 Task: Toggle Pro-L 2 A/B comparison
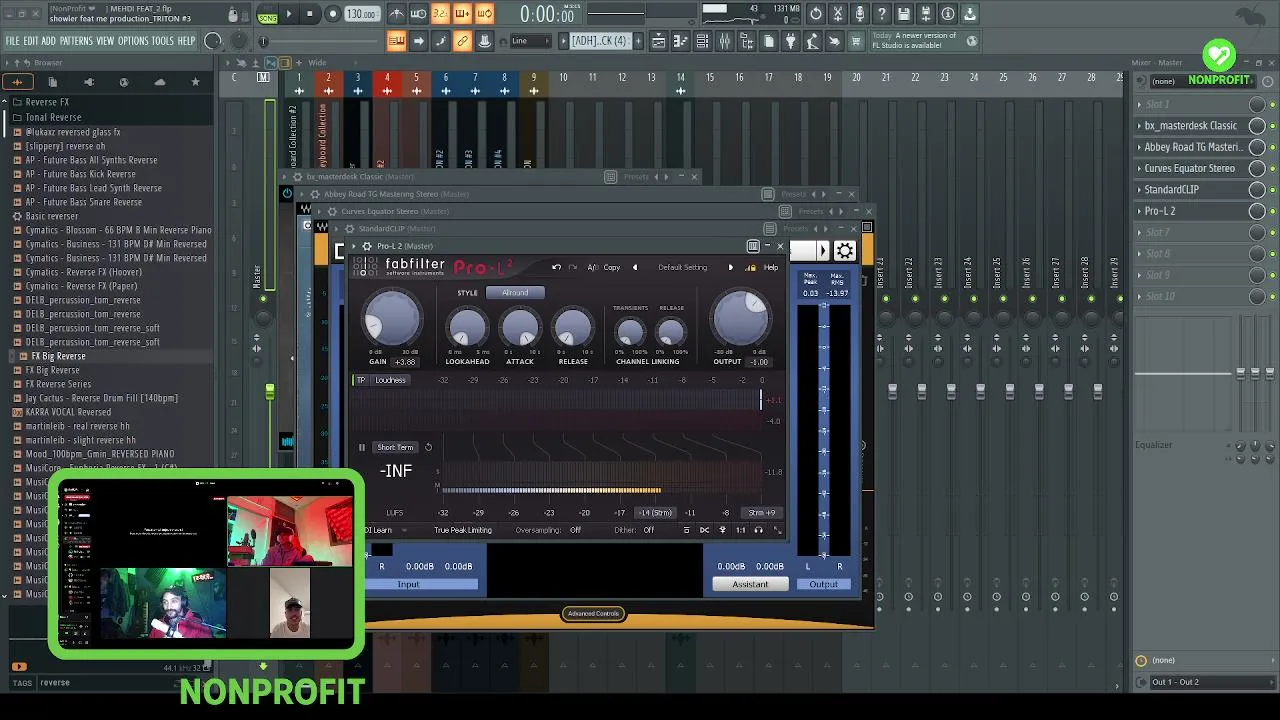coord(593,267)
